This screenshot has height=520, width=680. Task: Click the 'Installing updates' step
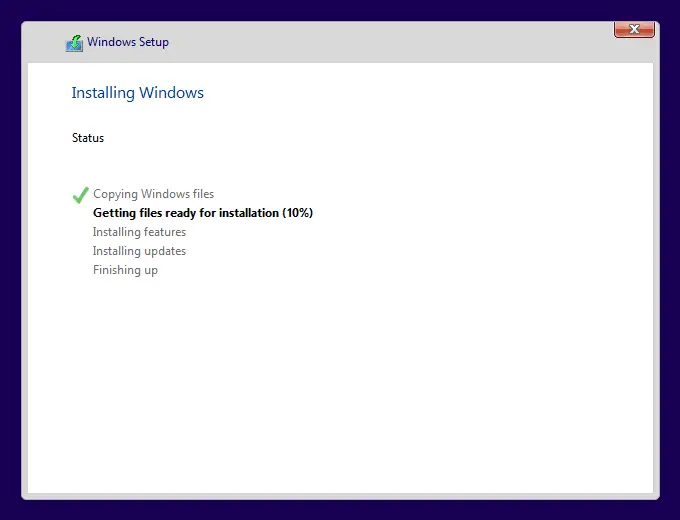[x=139, y=251]
